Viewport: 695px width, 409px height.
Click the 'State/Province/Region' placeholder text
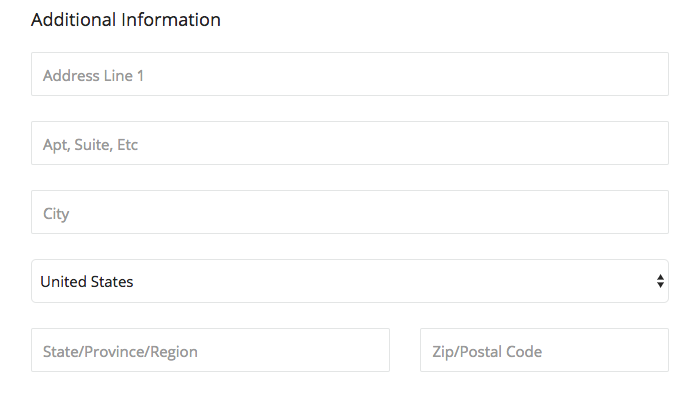tap(120, 351)
